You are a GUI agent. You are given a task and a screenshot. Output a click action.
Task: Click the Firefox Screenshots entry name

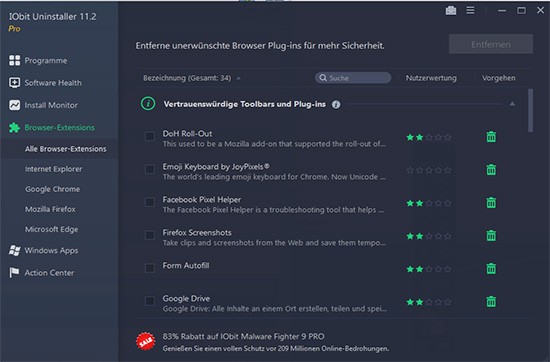pyautogui.click(x=197, y=233)
